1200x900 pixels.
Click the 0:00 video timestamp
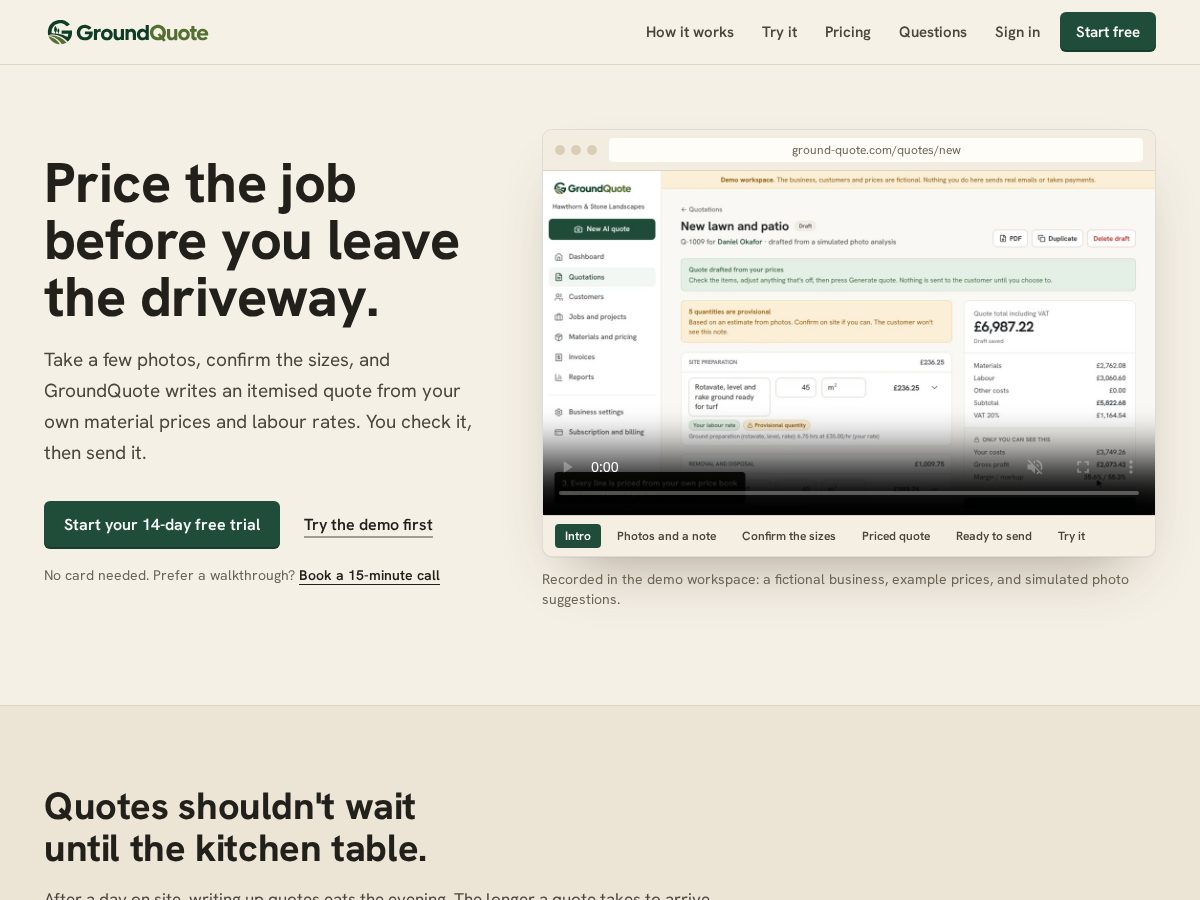point(605,467)
